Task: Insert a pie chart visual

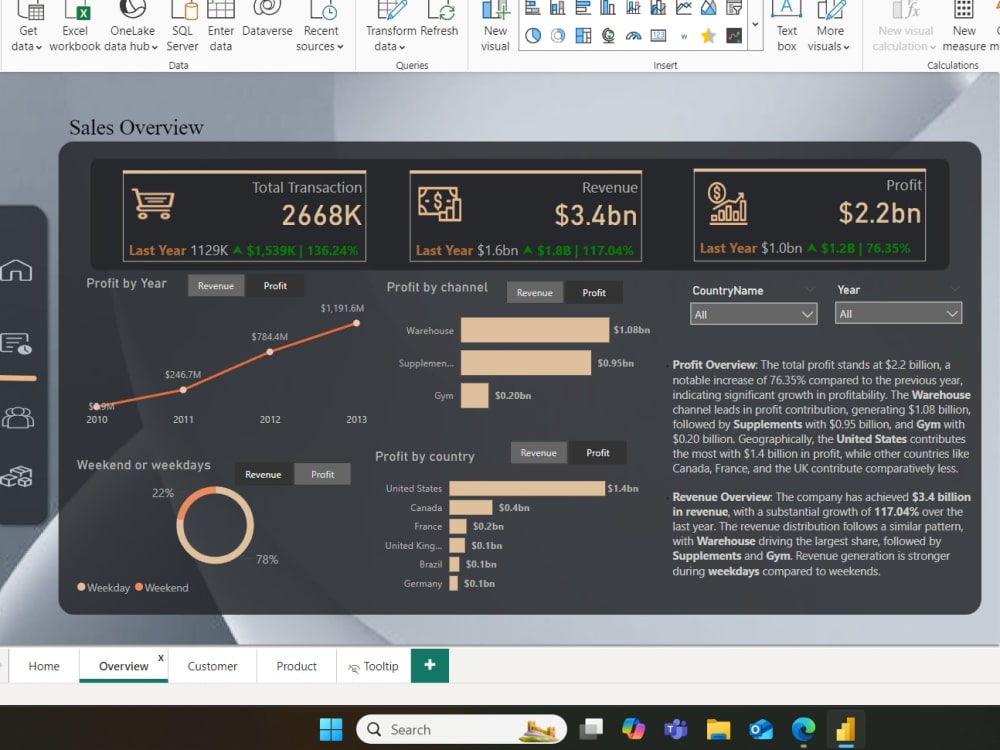Action: (x=531, y=35)
